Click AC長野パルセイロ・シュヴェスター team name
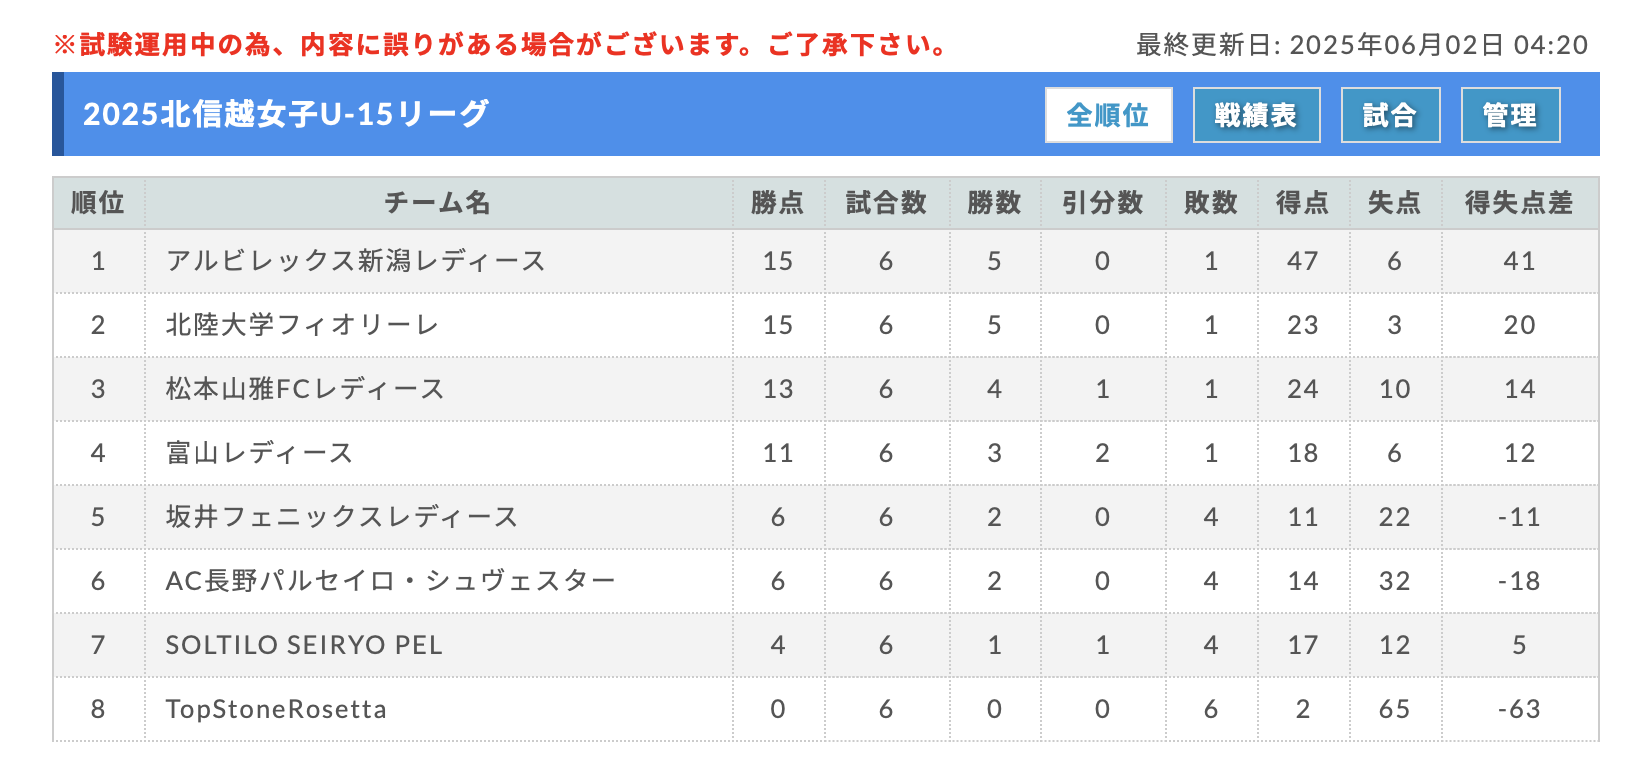 (390, 581)
